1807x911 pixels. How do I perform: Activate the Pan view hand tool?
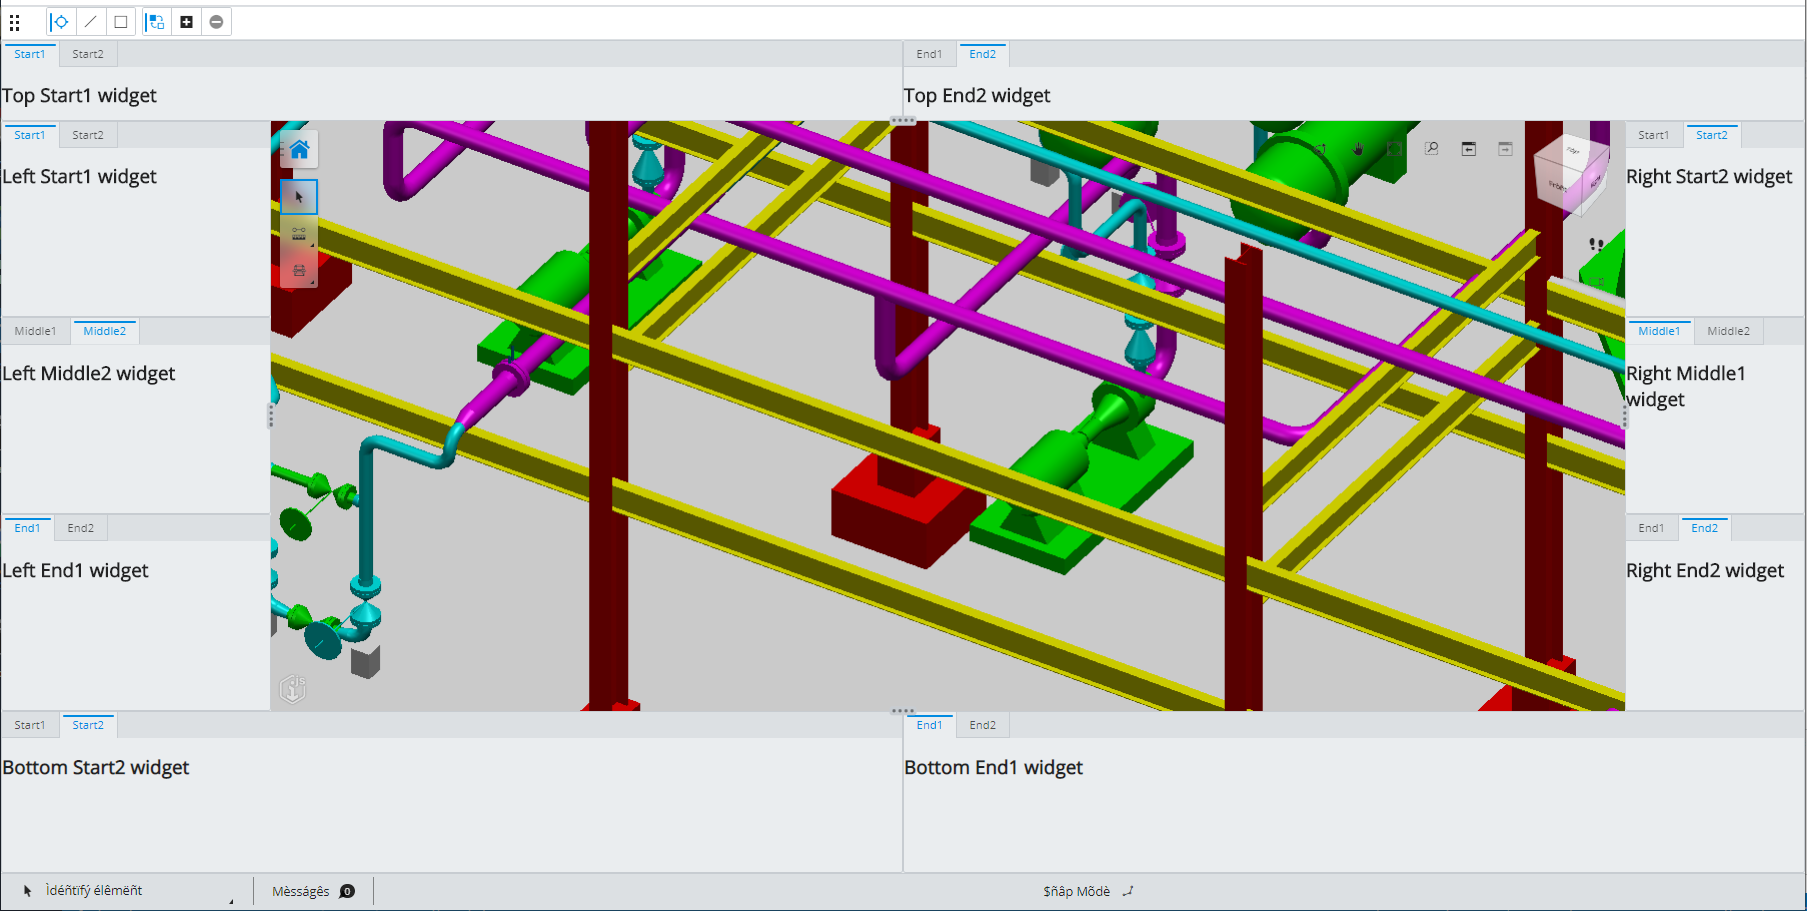[1358, 149]
